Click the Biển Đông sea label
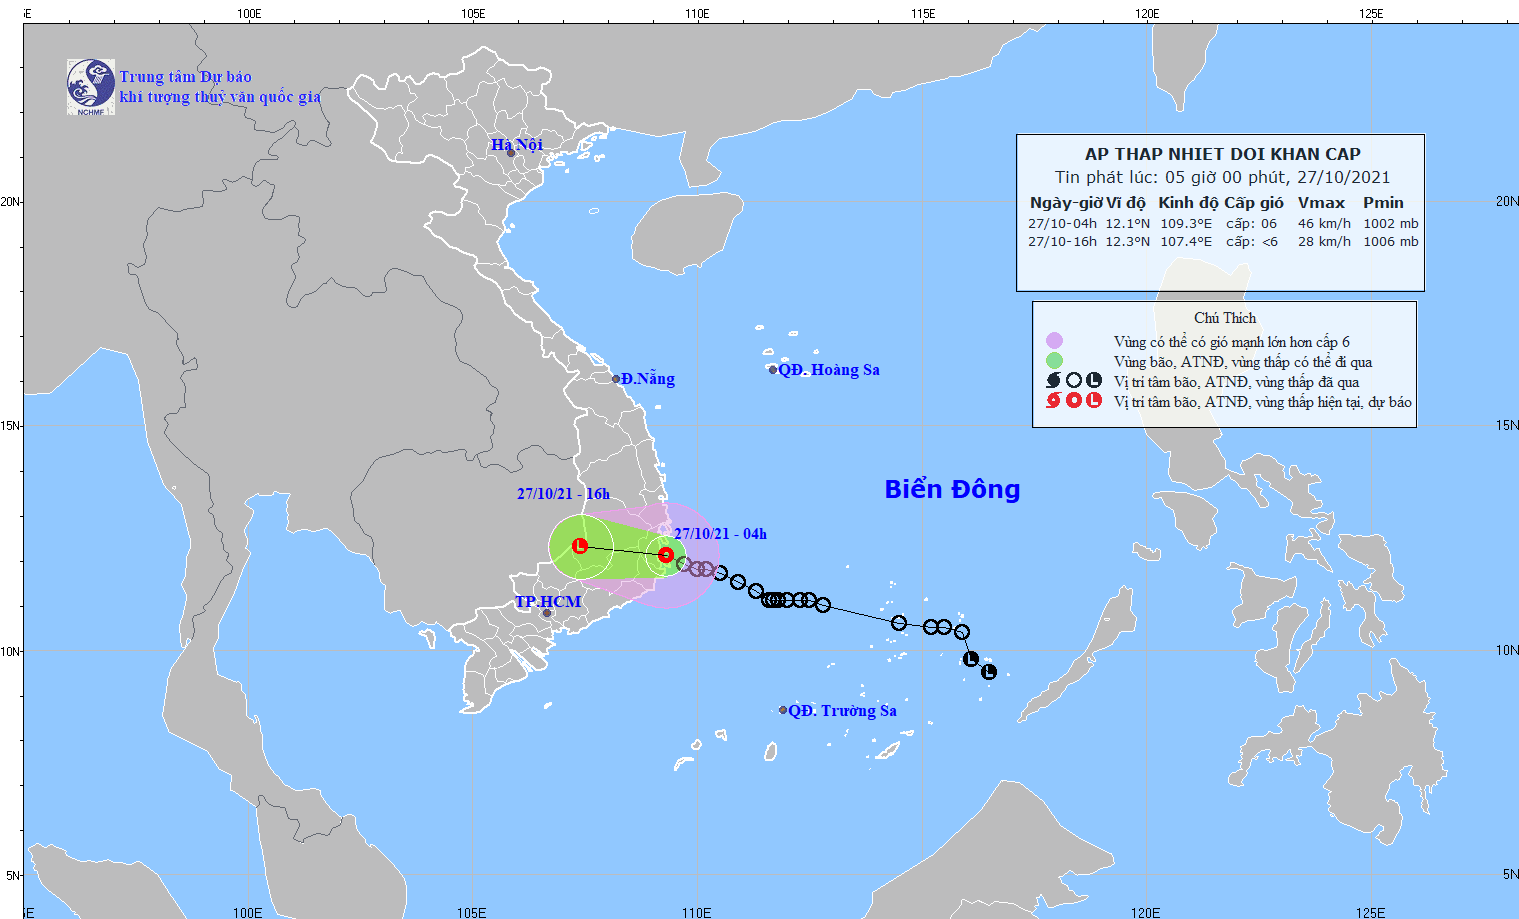This screenshot has height=919, width=1519. click(x=950, y=489)
